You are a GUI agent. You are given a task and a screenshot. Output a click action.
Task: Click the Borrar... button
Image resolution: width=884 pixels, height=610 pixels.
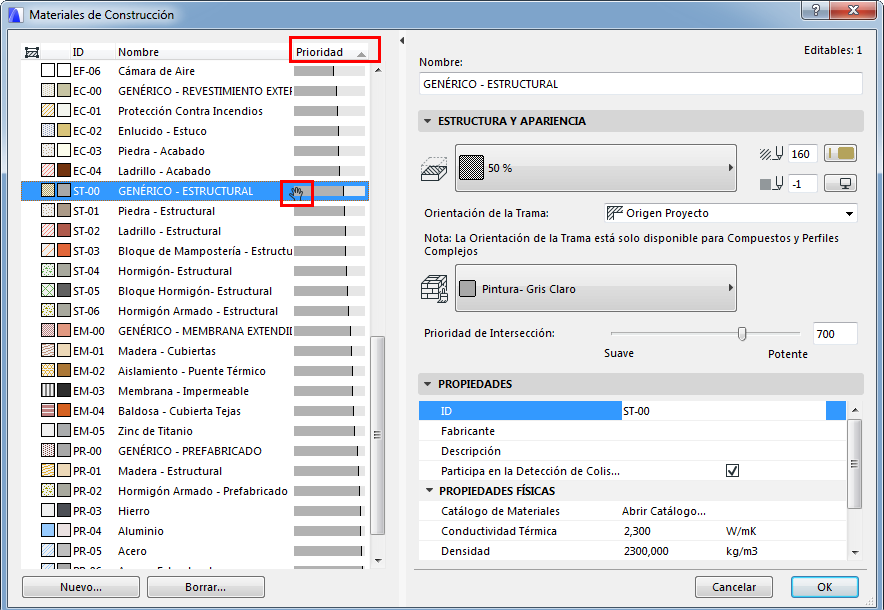tap(205, 587)
